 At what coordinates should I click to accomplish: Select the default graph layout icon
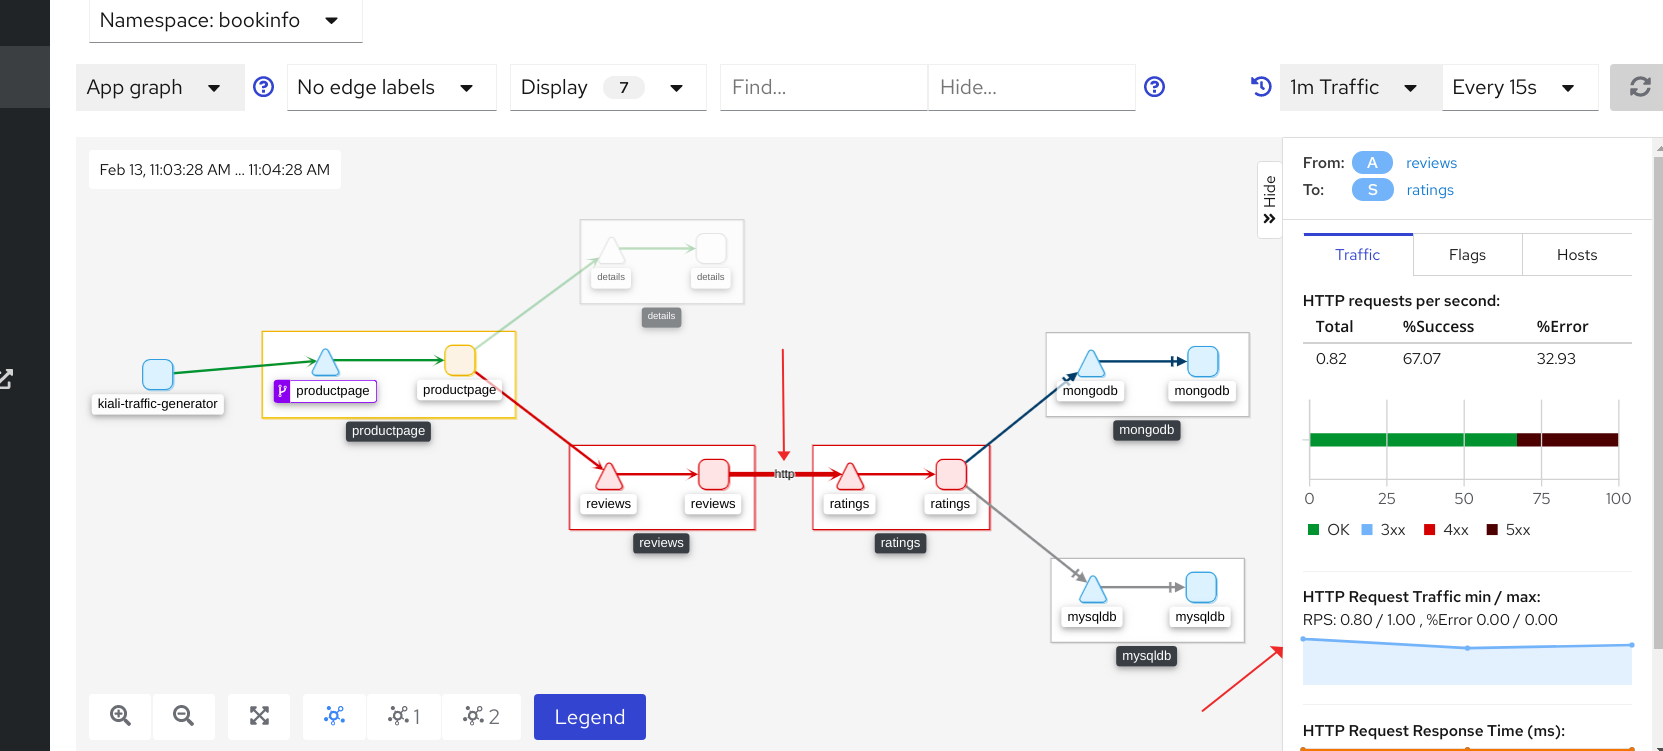tap(334, 716)
